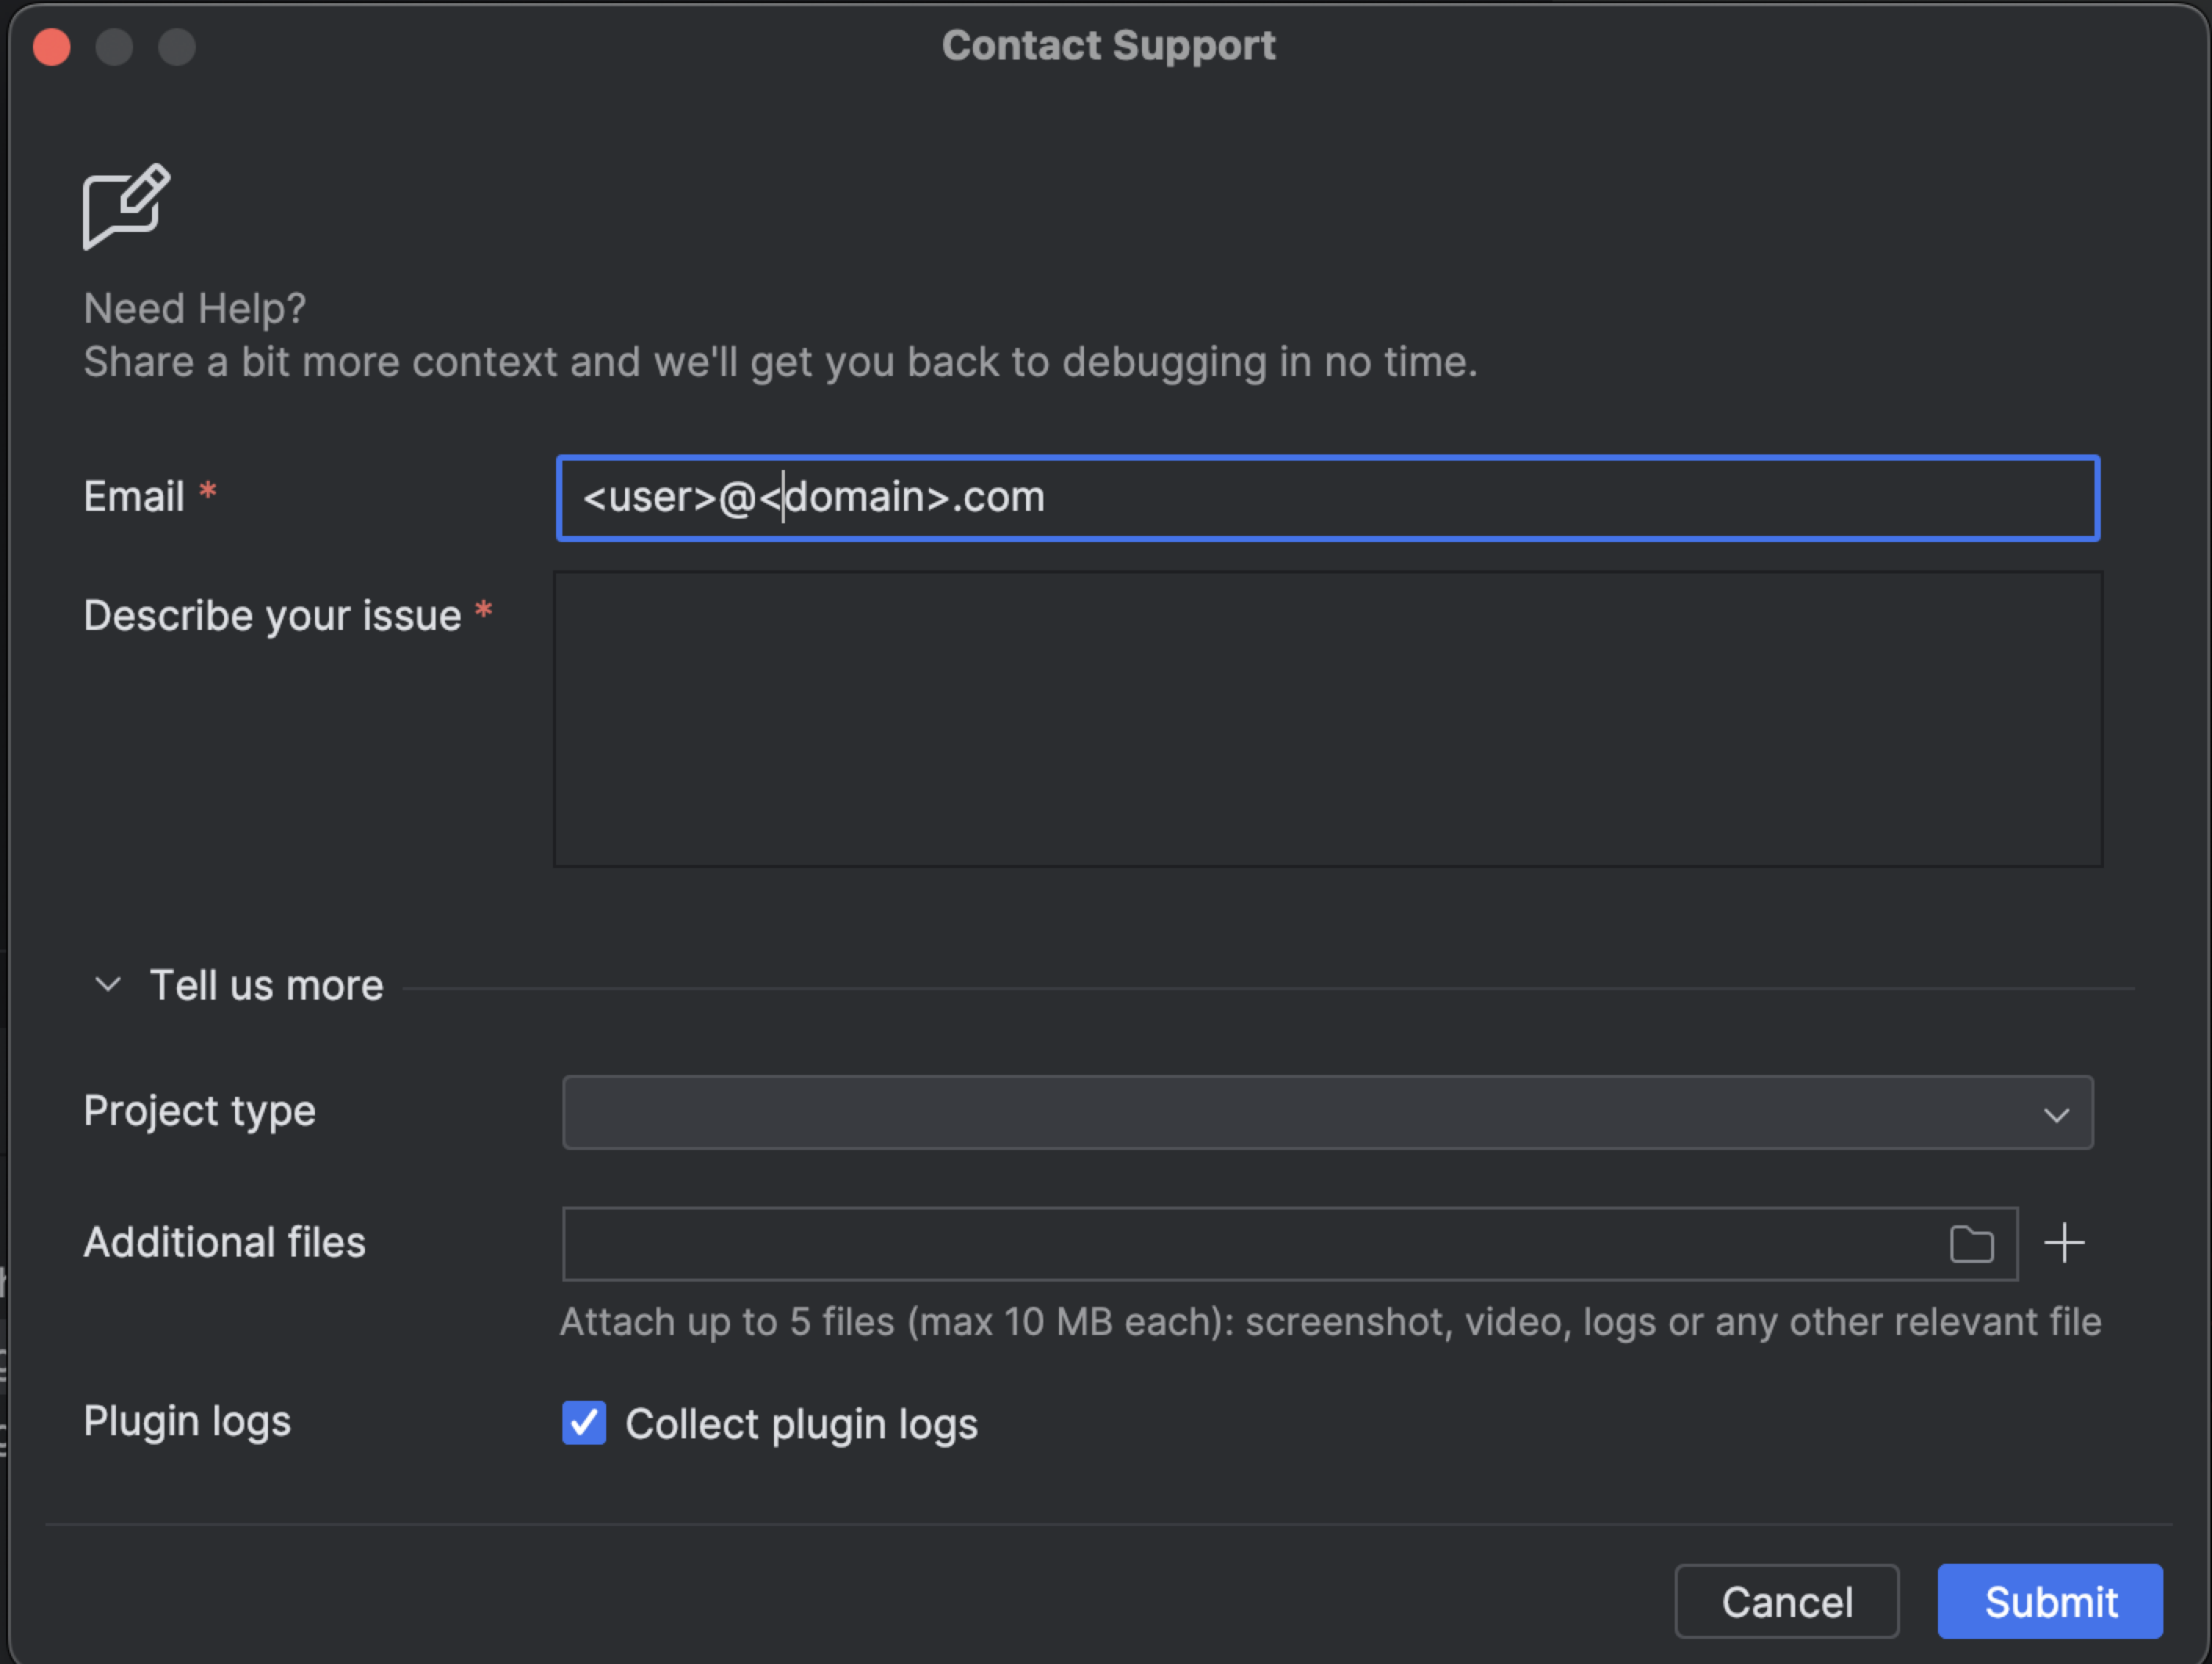
Task: Click the plus icon to add another file
Action: point(2064,1243)
